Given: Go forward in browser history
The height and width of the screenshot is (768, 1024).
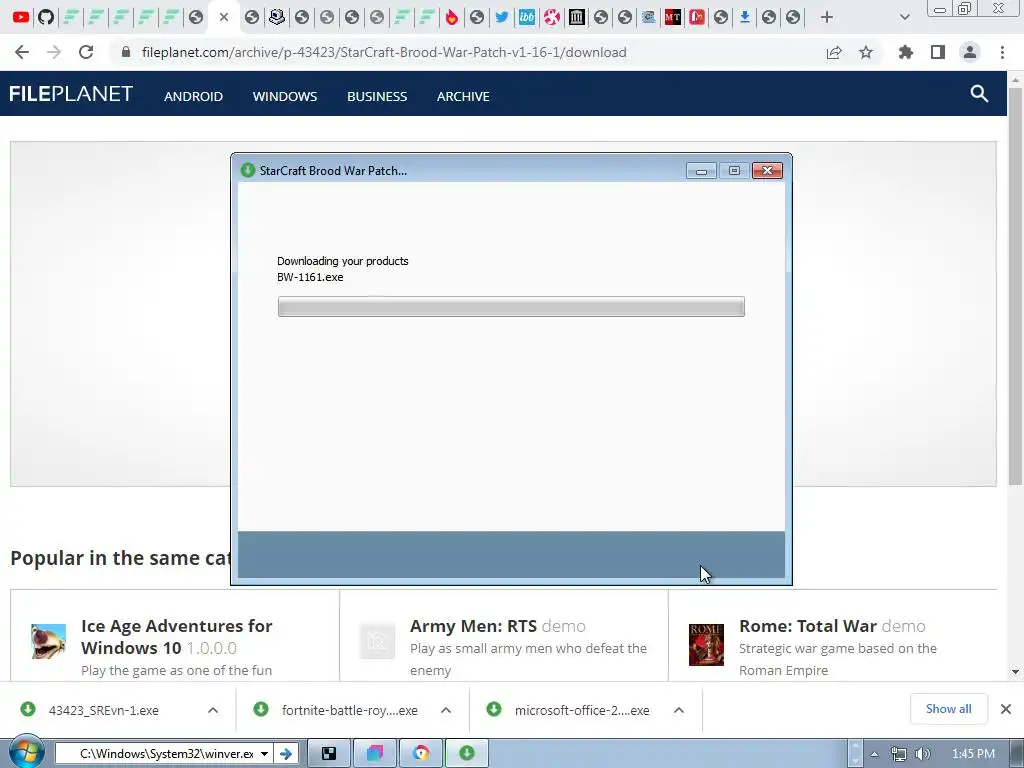Looking at the screenshot, I should [x=54, y=52].
